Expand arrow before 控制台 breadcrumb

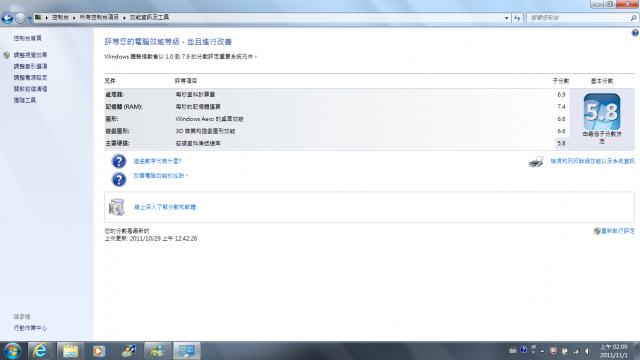coord(47,18)
